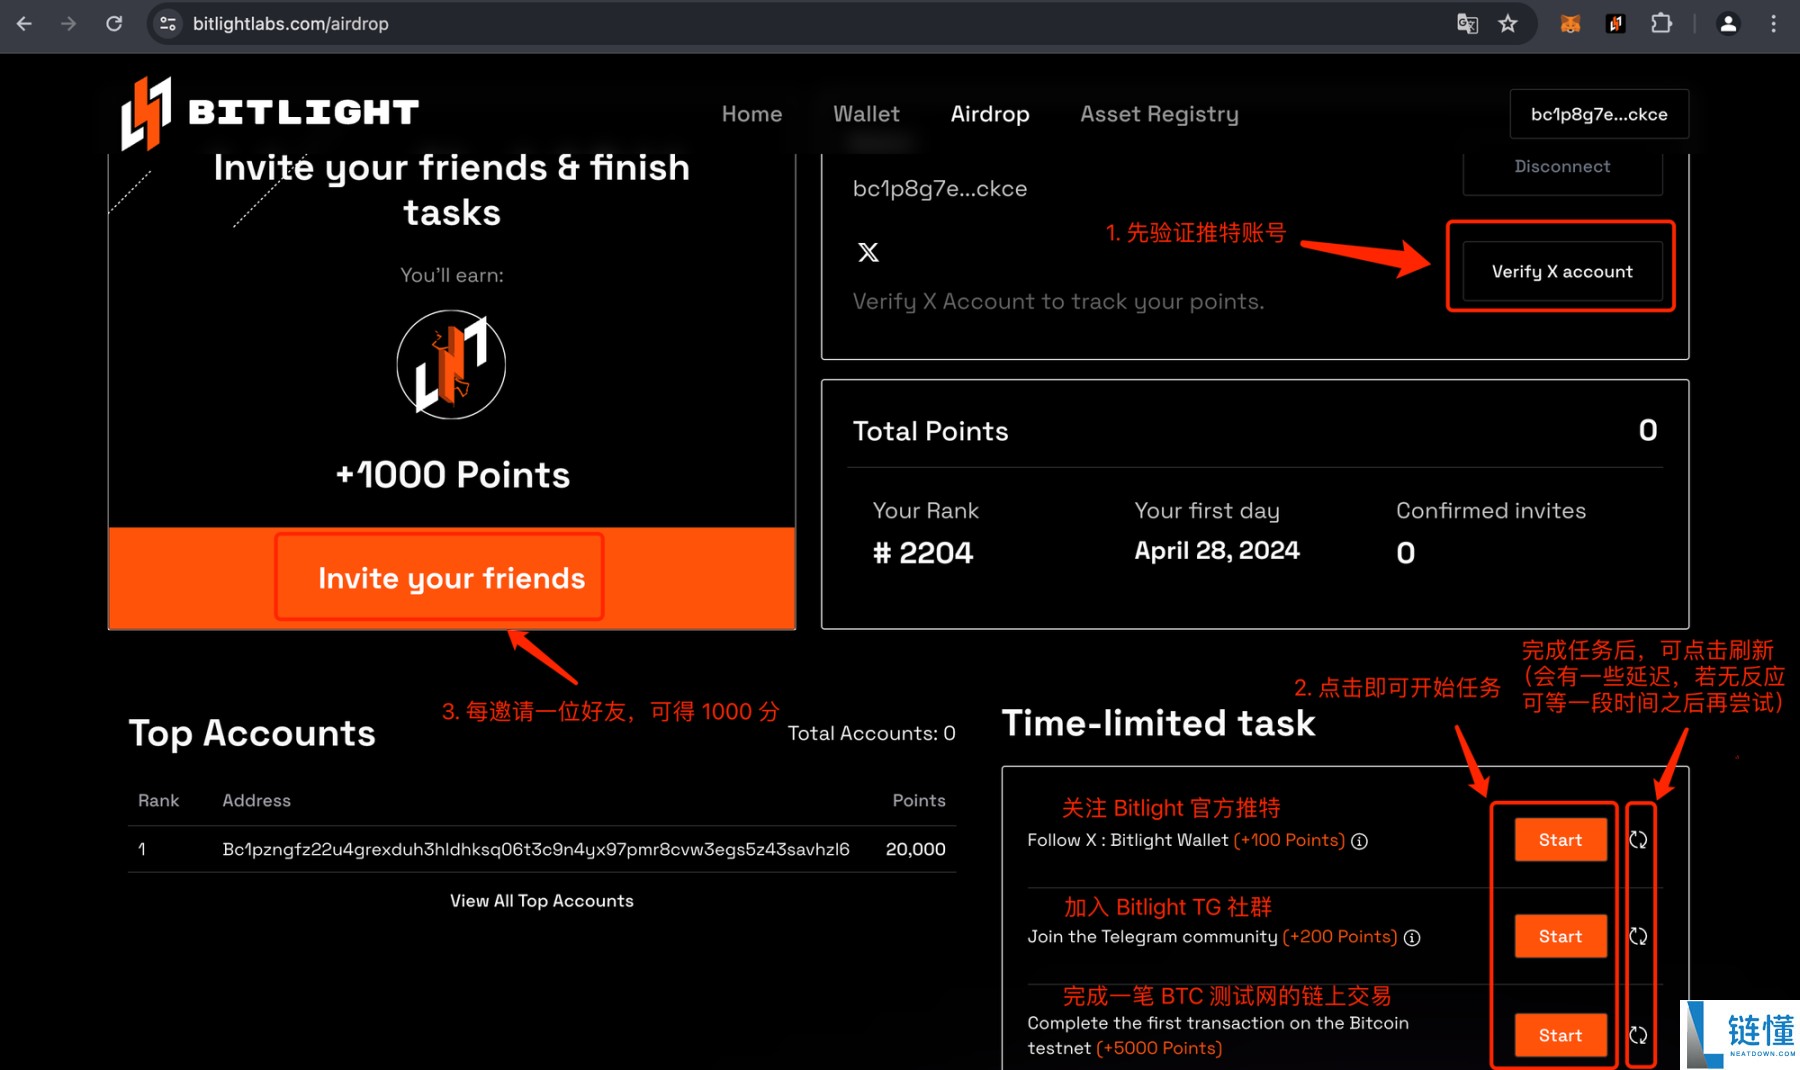Click the 20,000 points value

tap(915, 849)
